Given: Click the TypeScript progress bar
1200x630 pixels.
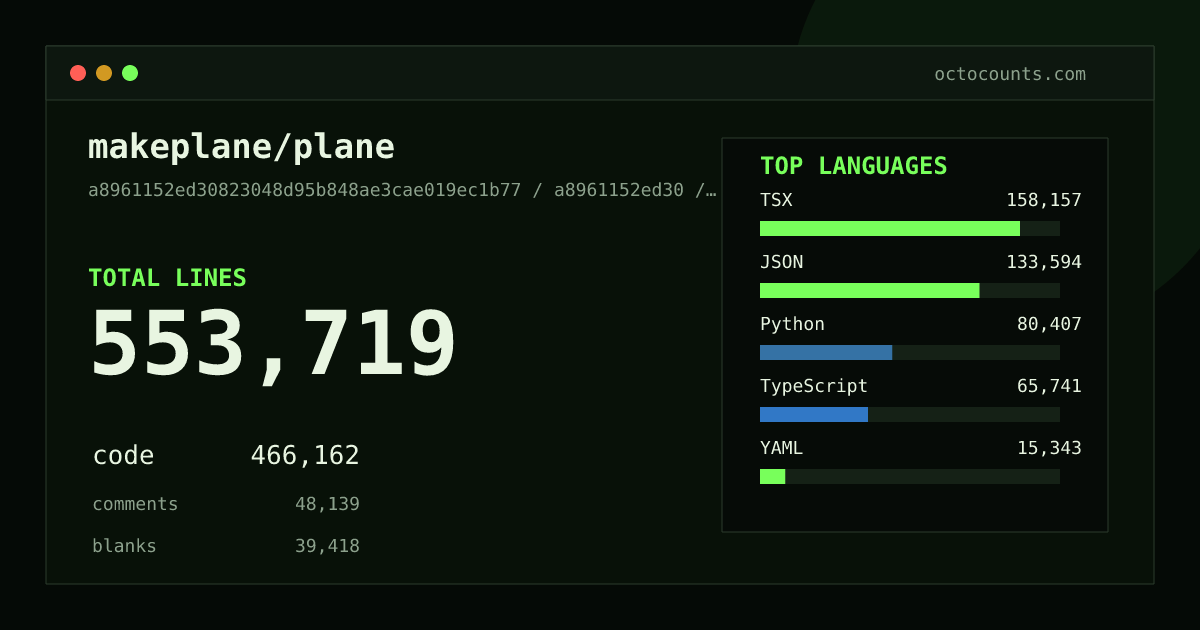Looking at the screenshot, I should [910, 414].
